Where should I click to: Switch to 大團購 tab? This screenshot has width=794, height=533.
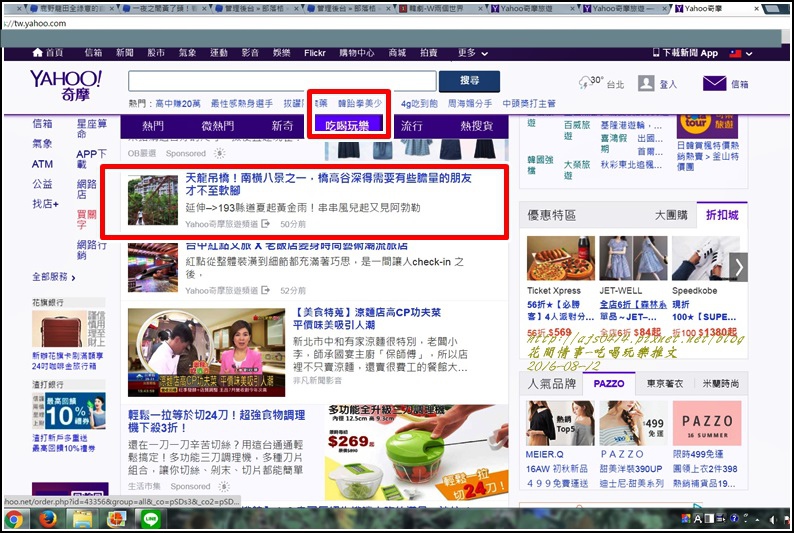[x=671, y=215]
